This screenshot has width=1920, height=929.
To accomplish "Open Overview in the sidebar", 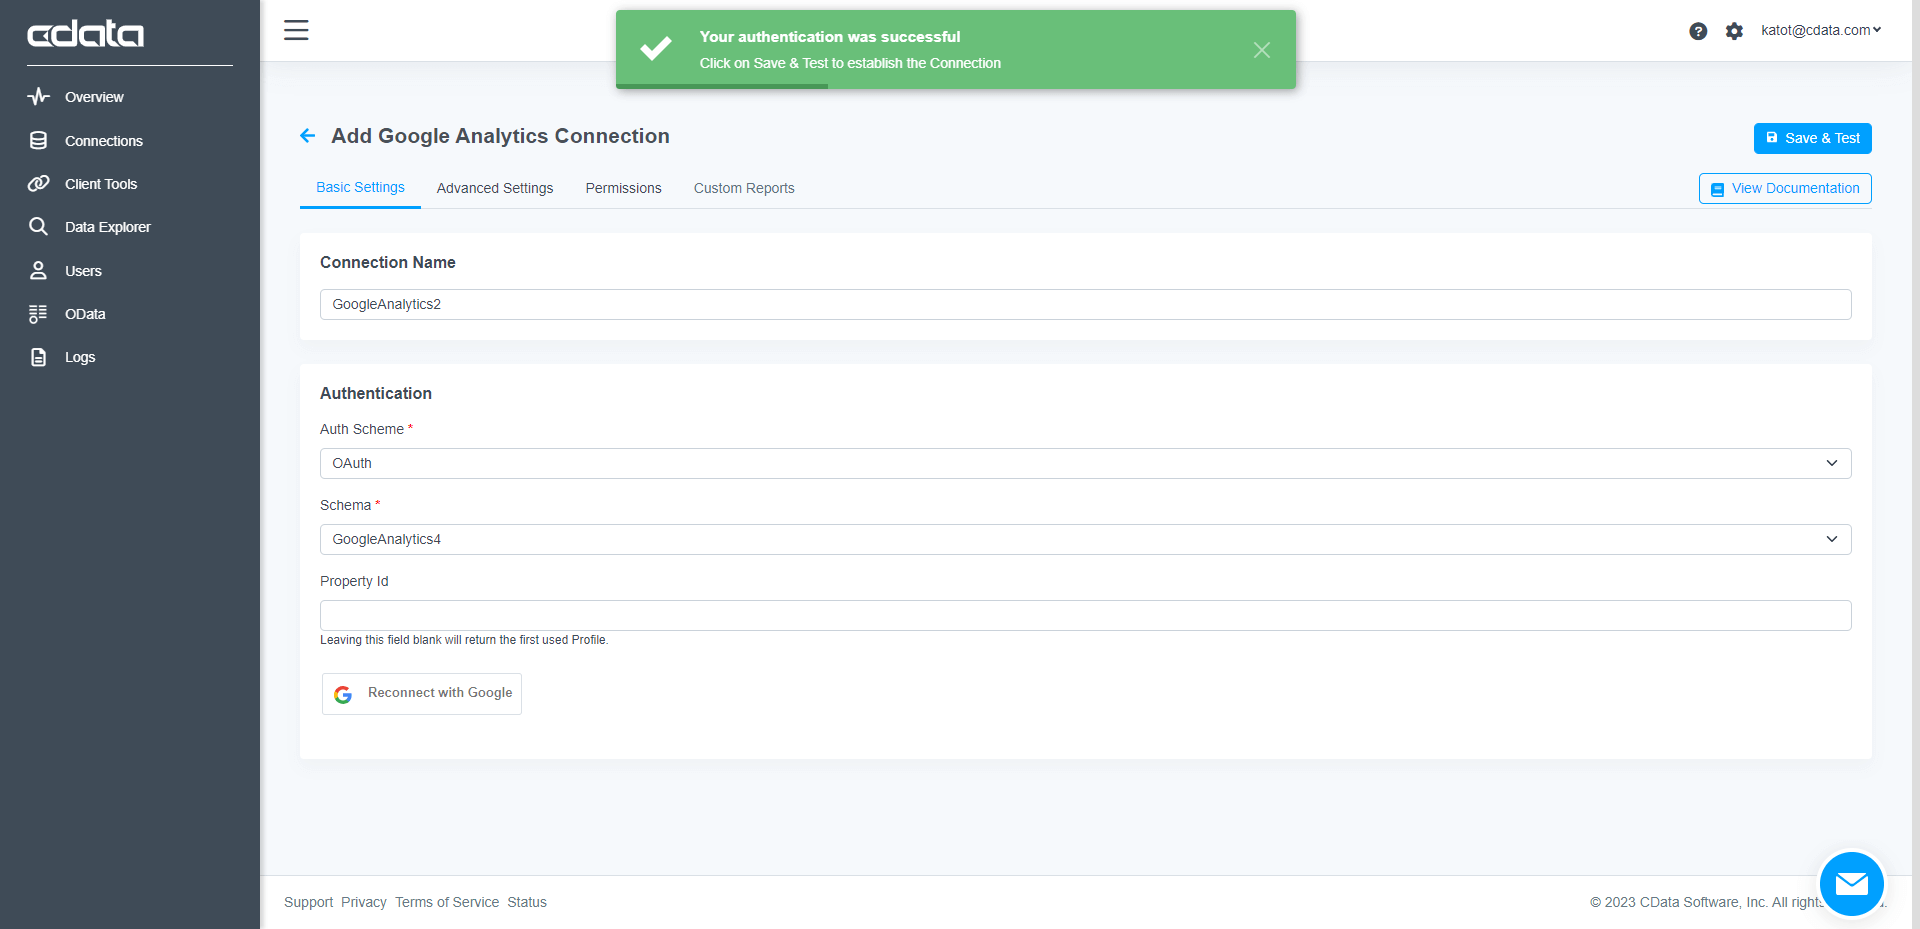I will (x=94, y=97).
